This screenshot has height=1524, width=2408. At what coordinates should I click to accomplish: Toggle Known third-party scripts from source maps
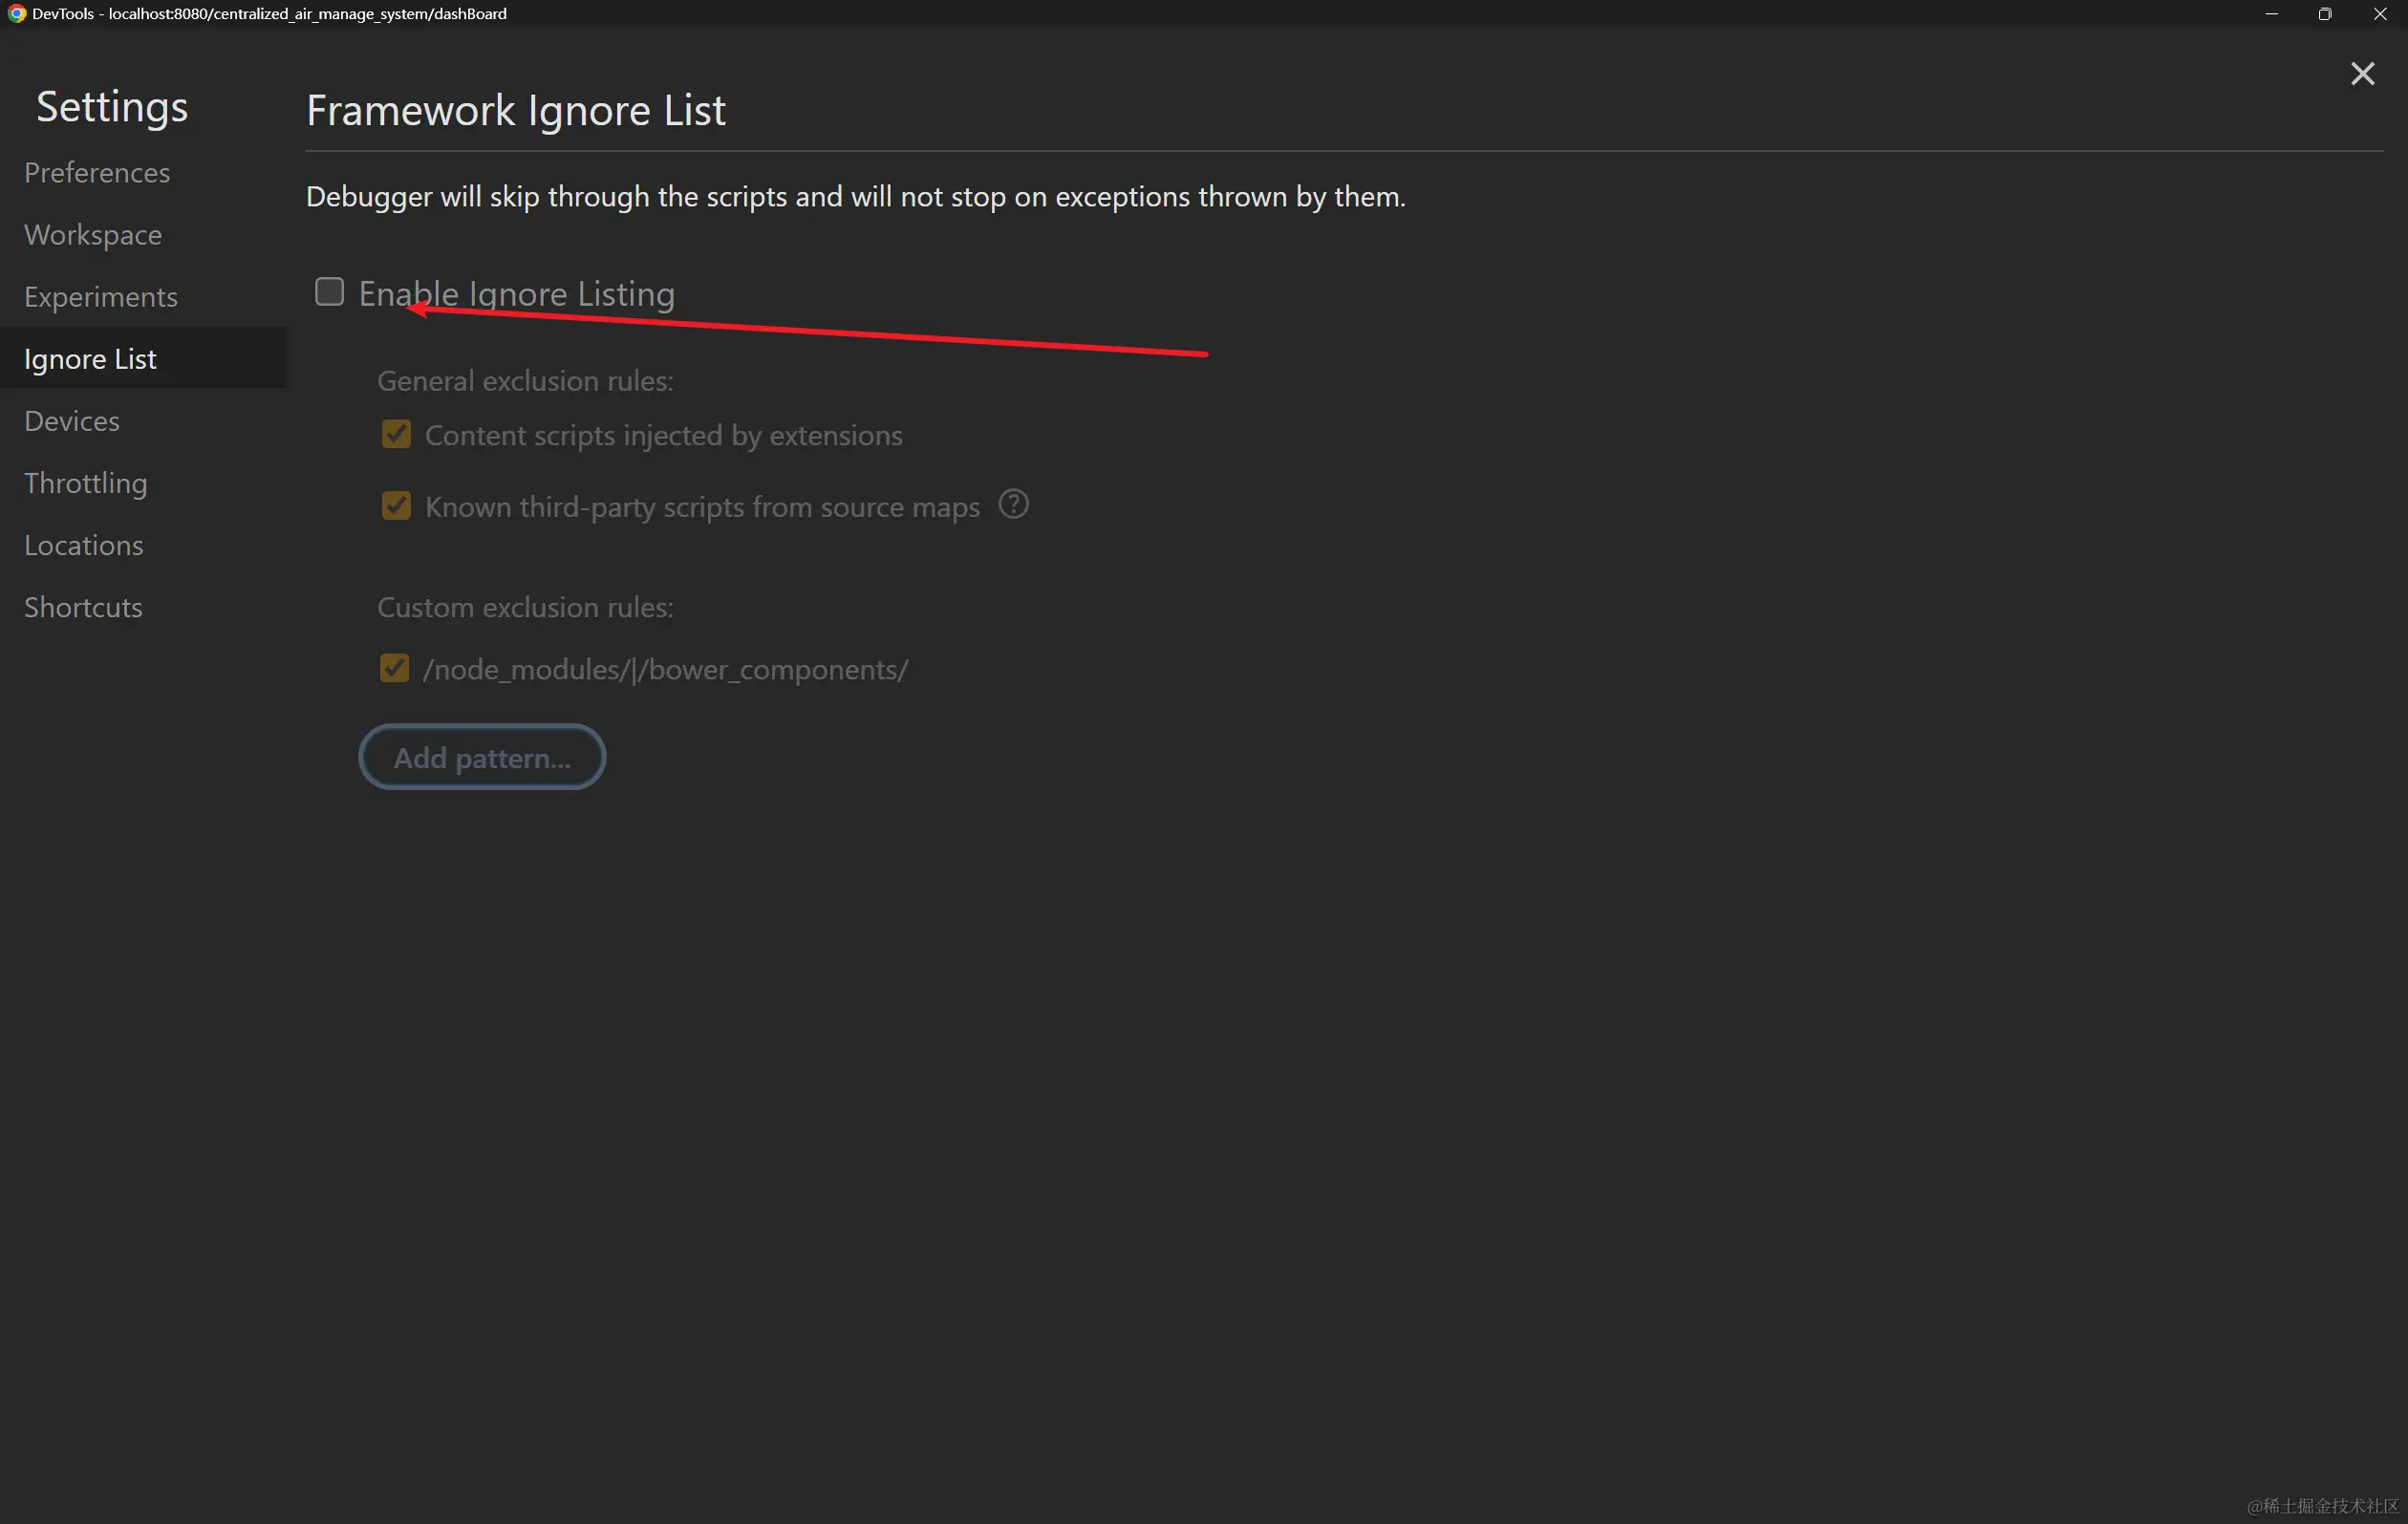pyautogui.click(x=396, y=506)
